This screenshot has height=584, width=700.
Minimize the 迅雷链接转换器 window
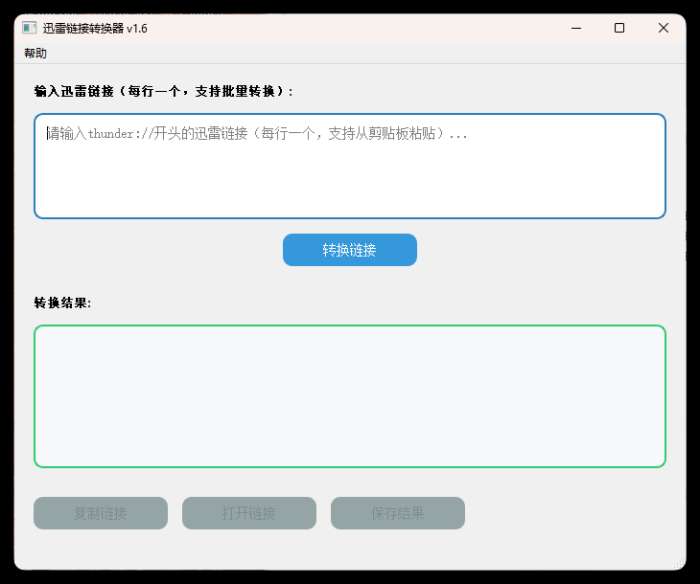coord(576,28)
